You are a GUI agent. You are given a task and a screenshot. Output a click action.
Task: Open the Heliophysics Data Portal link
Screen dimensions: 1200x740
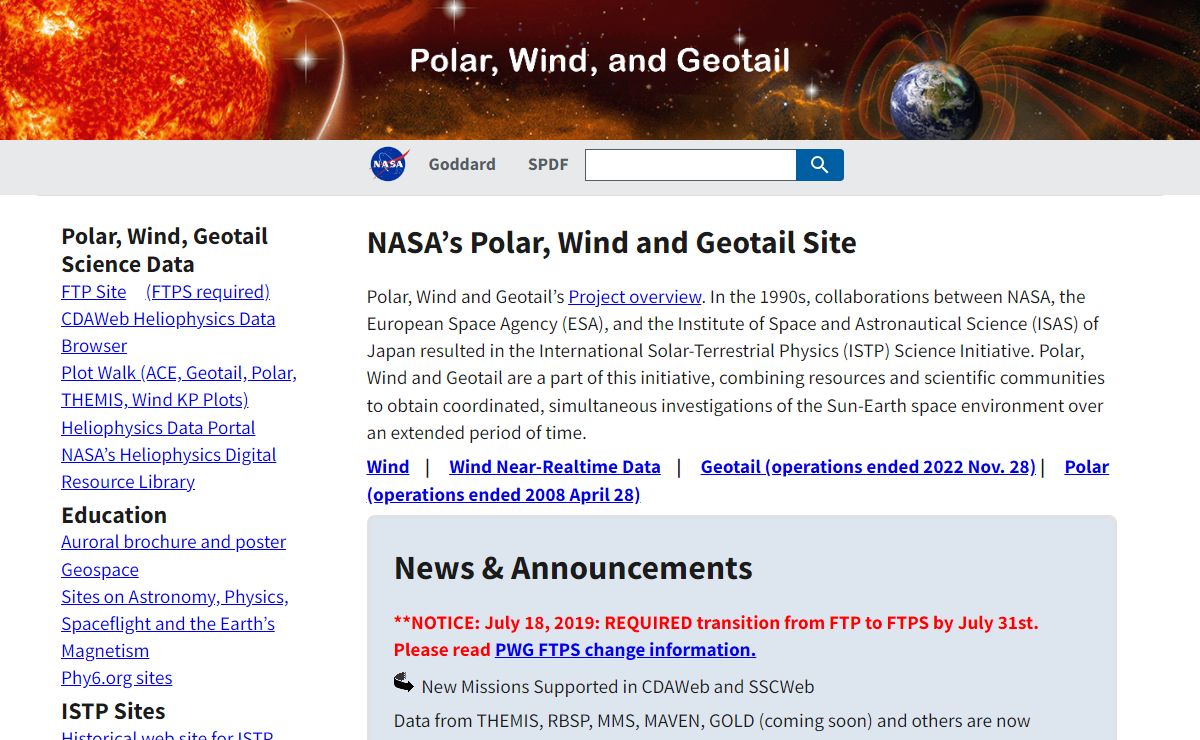pos(158,428)
